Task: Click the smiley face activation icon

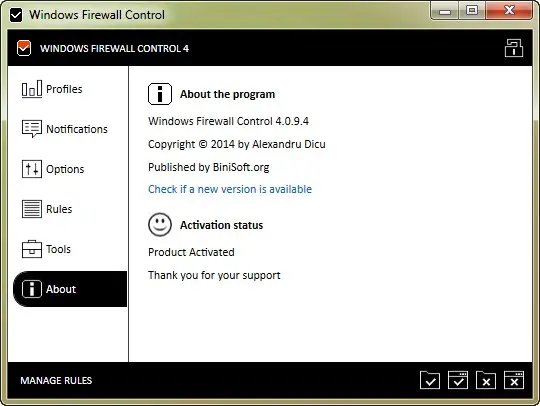Action: click(160, 225)
